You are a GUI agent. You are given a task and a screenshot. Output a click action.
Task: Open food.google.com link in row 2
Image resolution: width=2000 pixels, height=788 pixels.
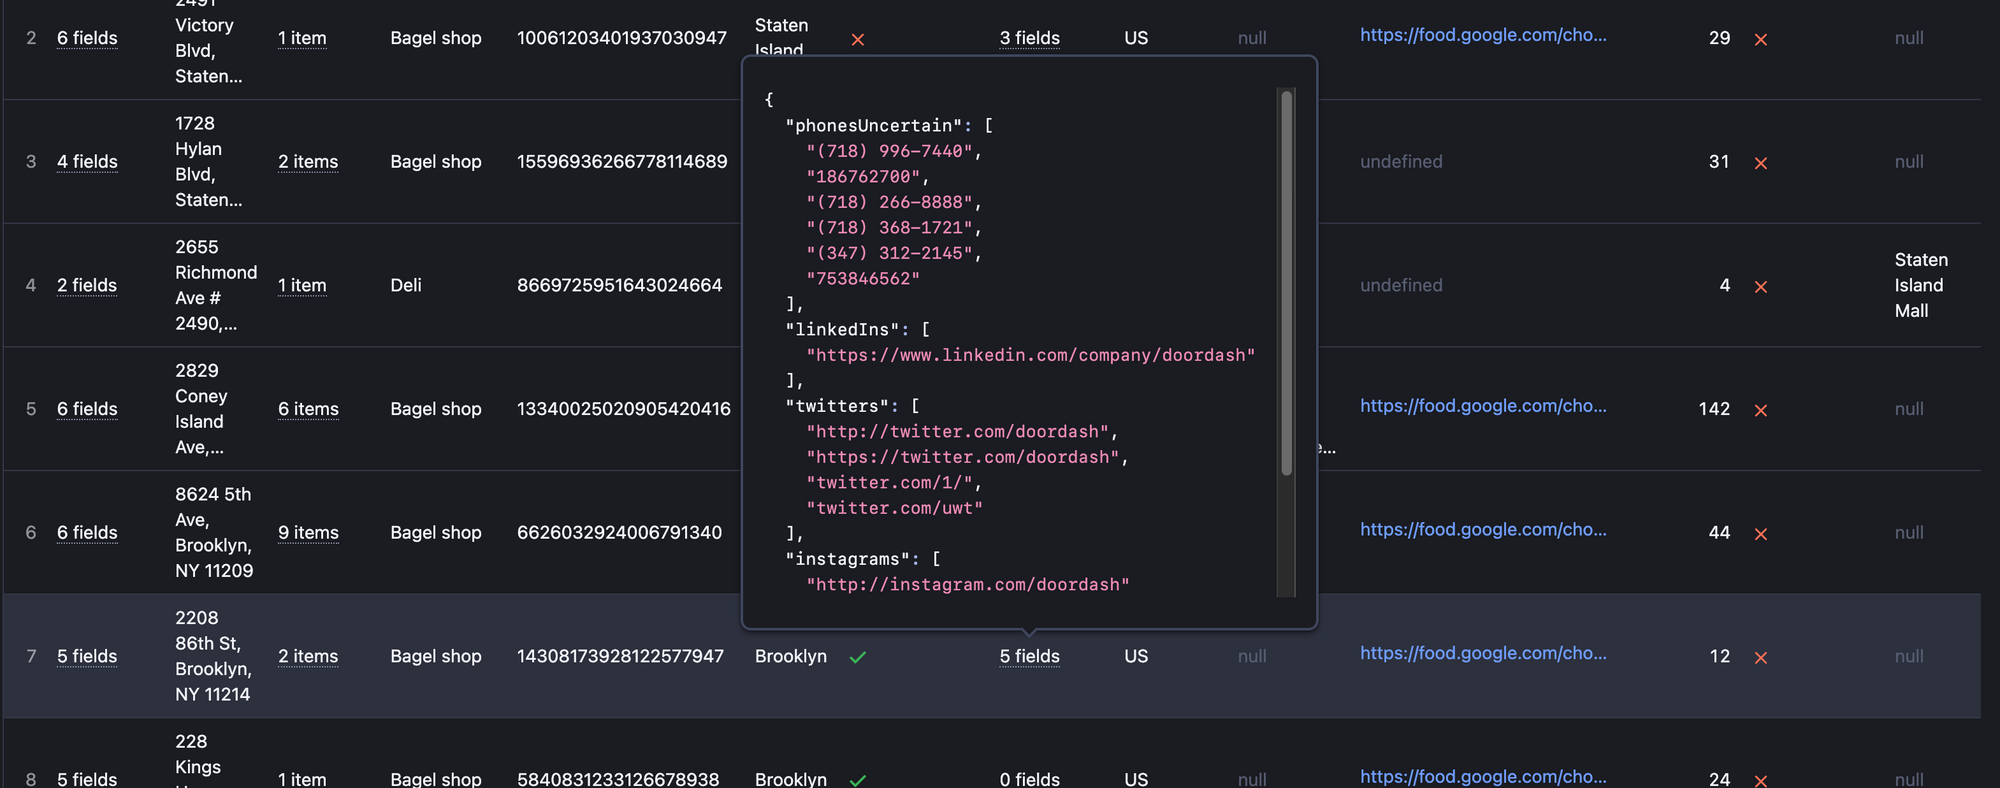[x=1483, y=35]
